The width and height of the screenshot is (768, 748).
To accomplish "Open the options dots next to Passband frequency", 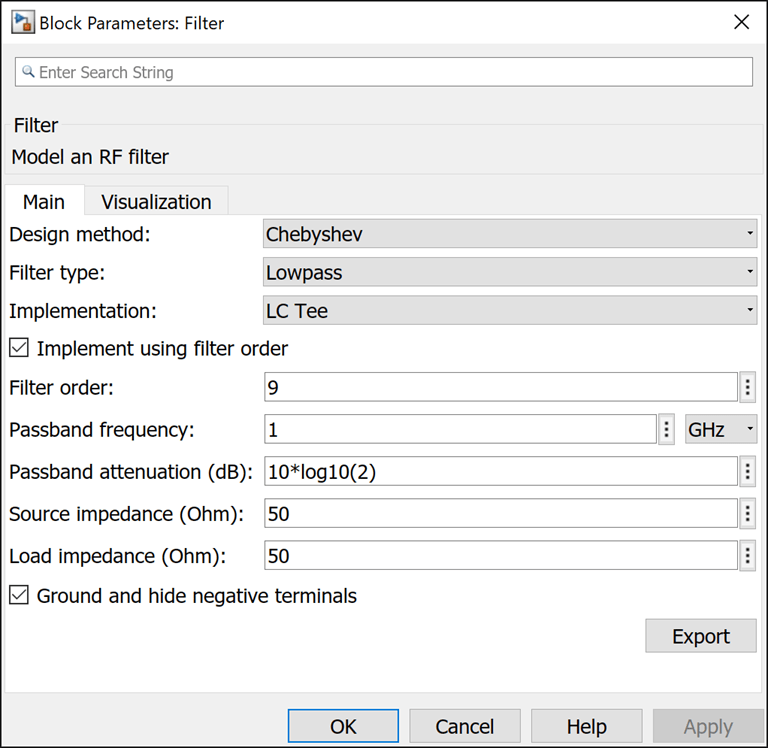I will click(x=667, y=430).
